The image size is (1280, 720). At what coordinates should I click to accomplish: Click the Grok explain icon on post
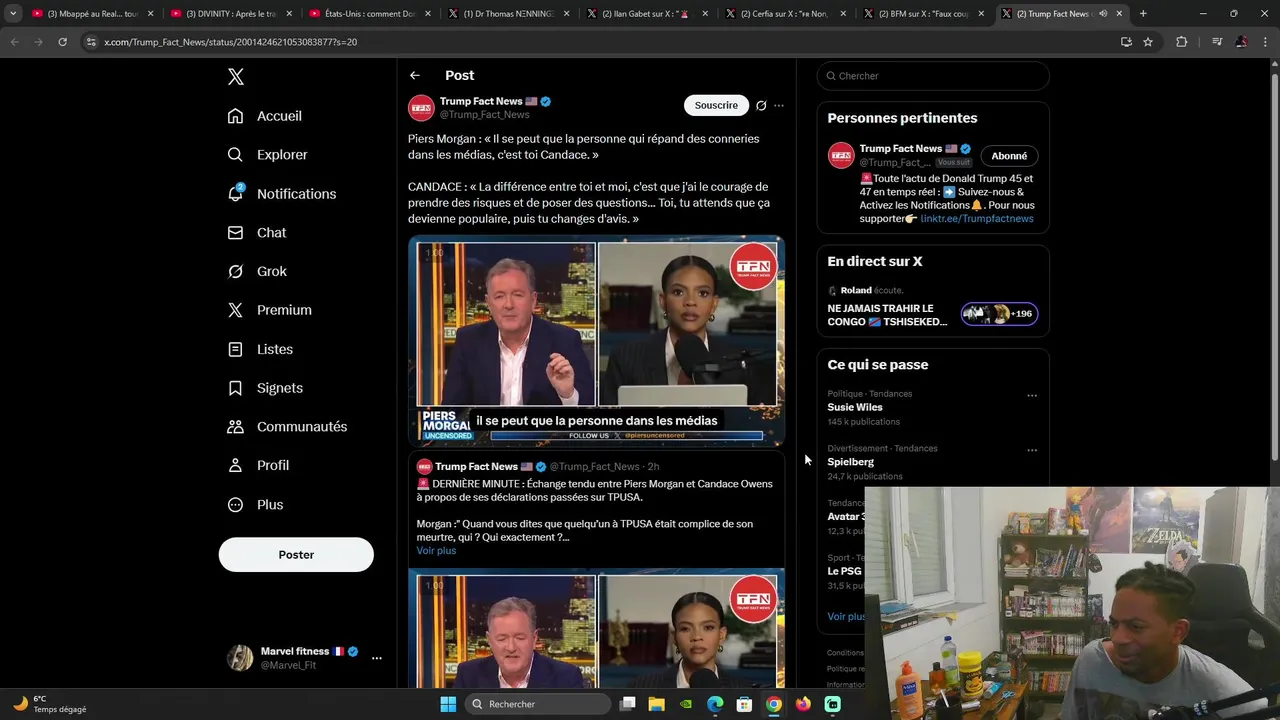[x=761, y=105]
